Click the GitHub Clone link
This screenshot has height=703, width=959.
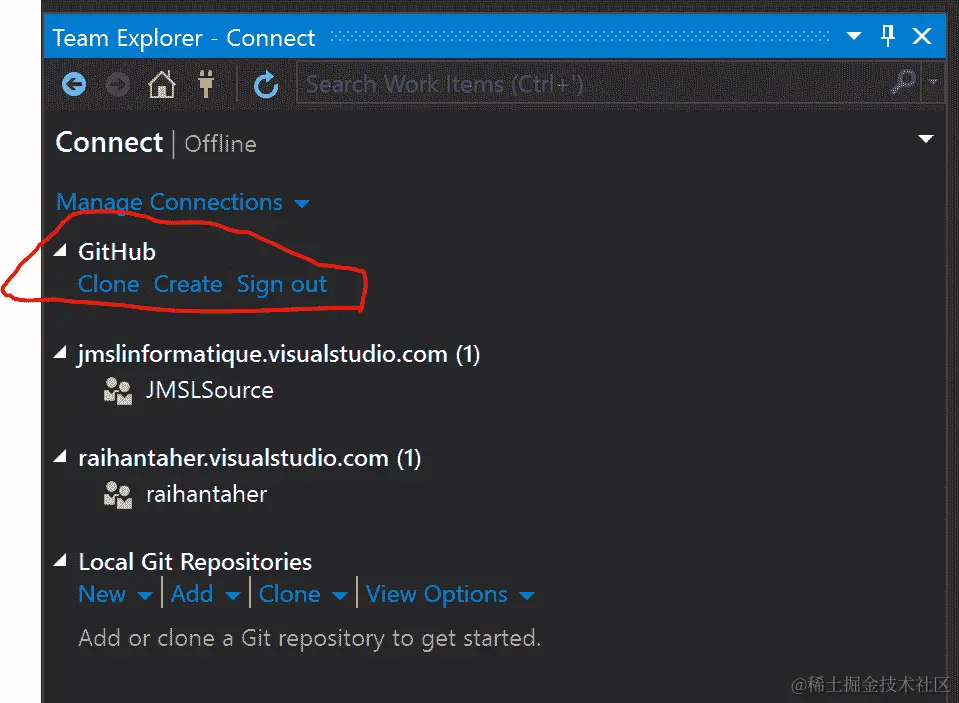tap(109, 284)
